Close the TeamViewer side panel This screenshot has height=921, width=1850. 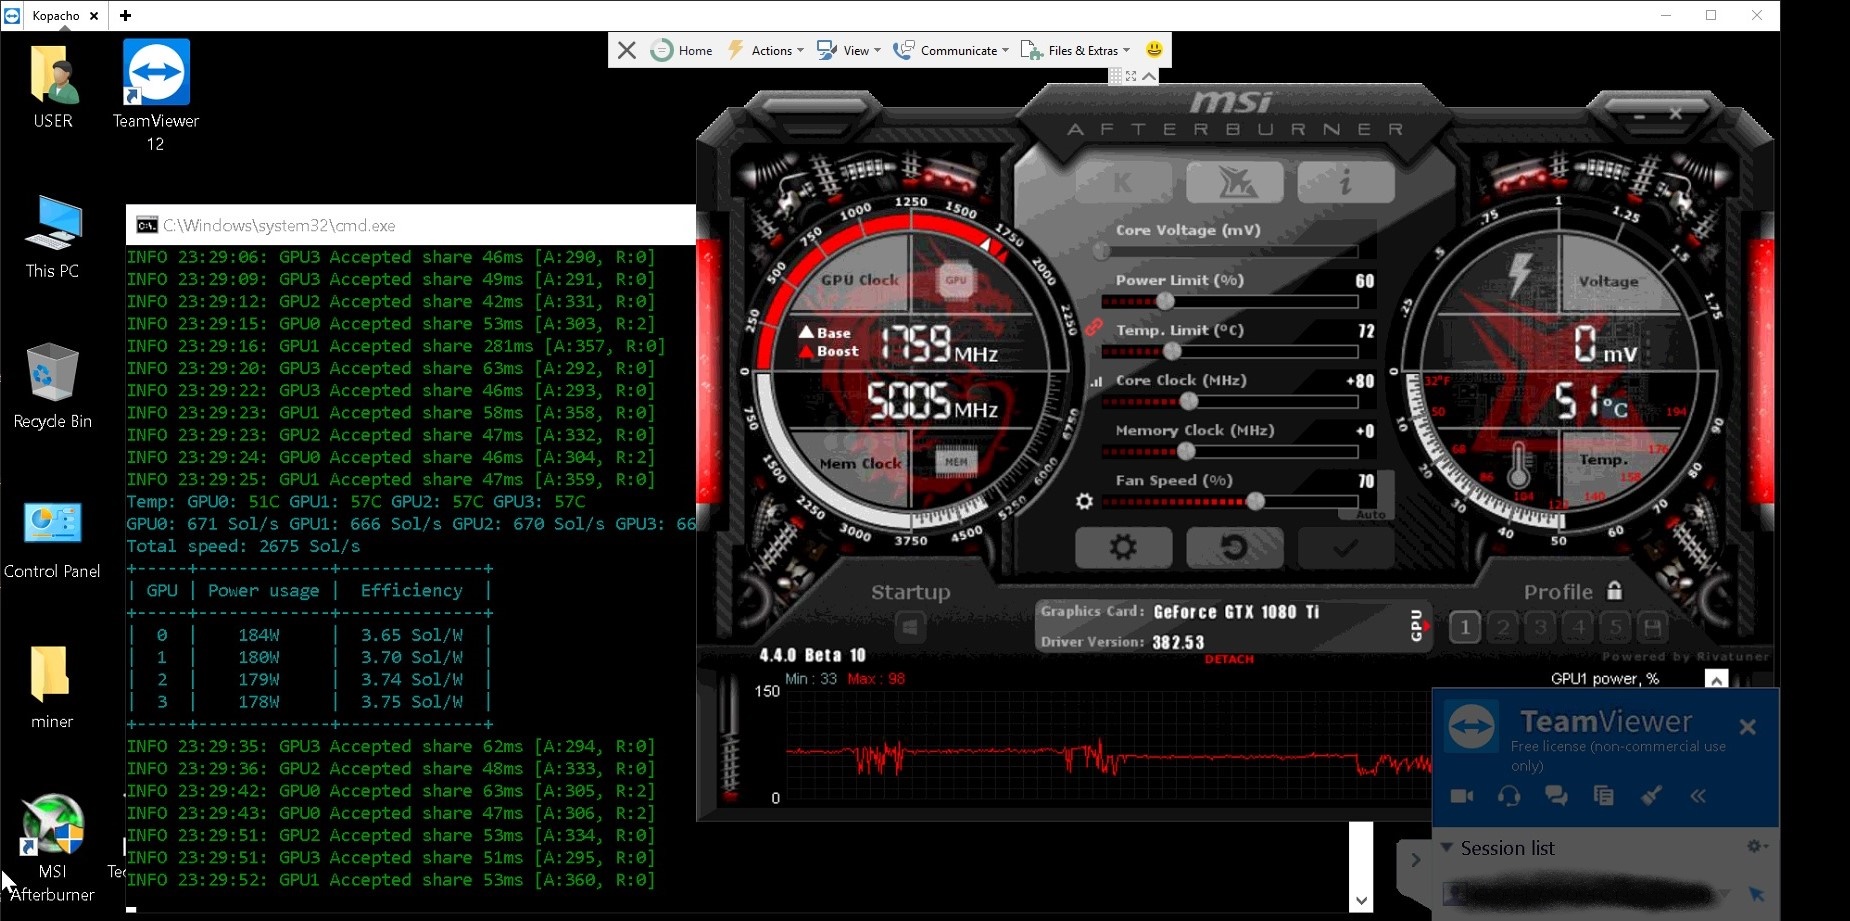click(1747, 727)
